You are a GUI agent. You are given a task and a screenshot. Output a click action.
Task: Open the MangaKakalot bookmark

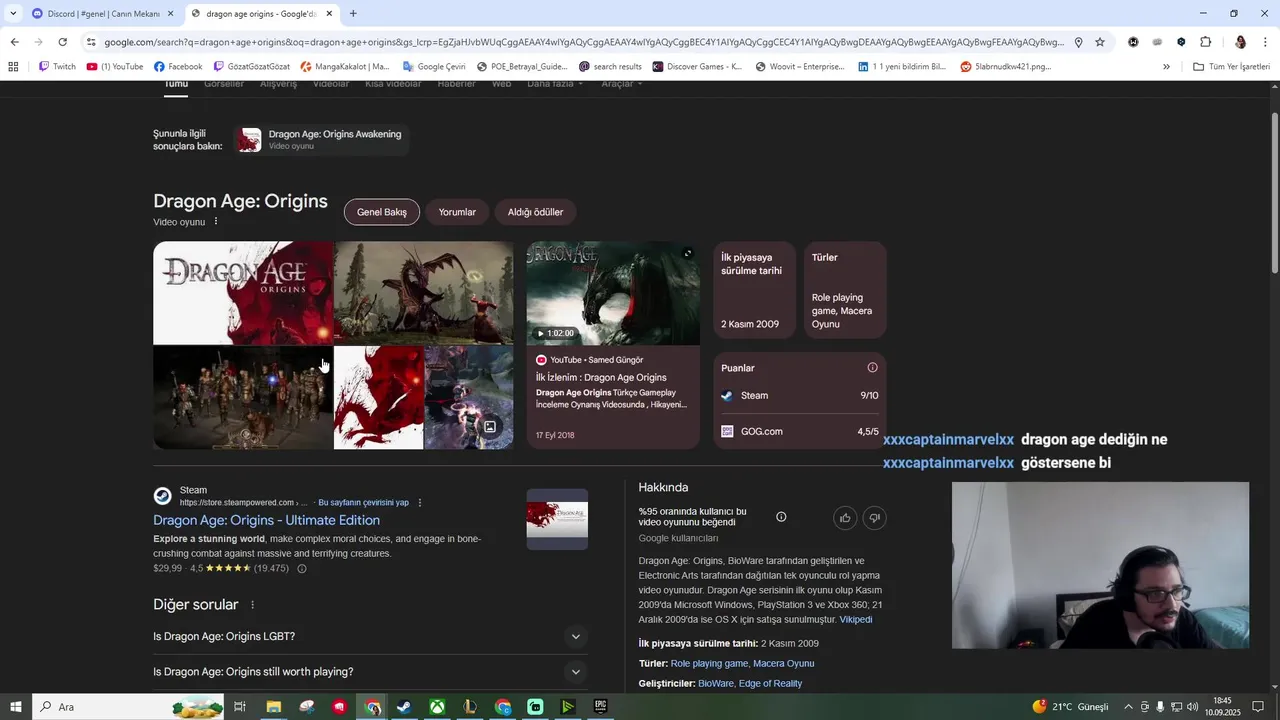(344, 67)
